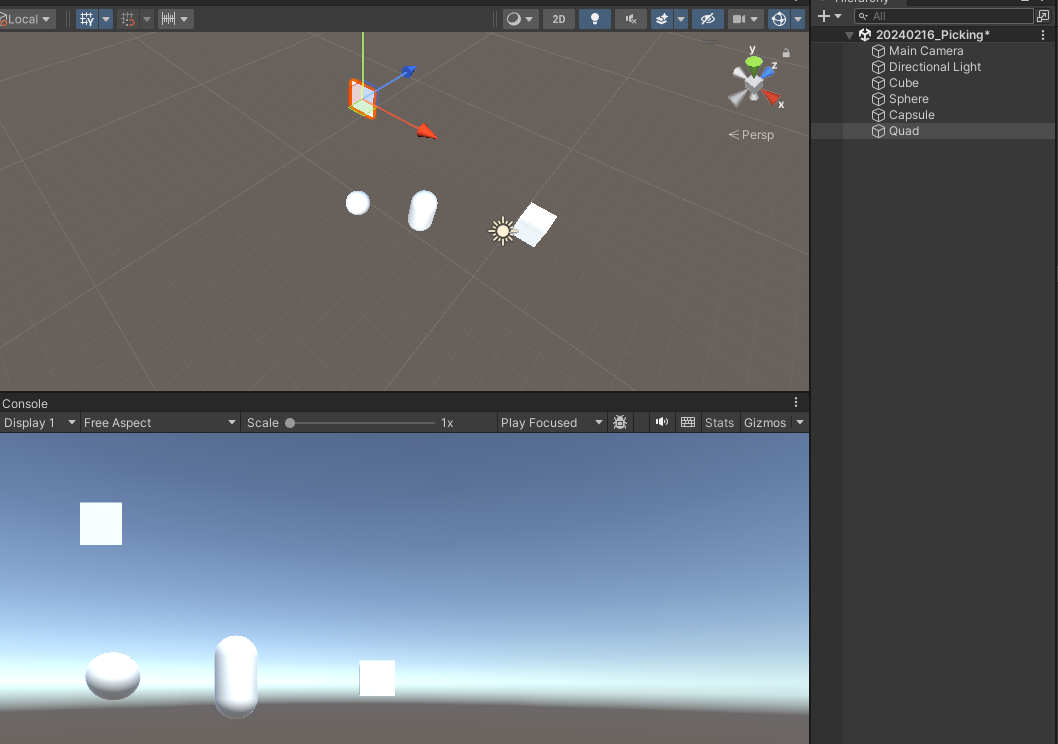Select the sphere in the Scene view
The width and height of the screenshot is (1058, 744).
[358, 202]
